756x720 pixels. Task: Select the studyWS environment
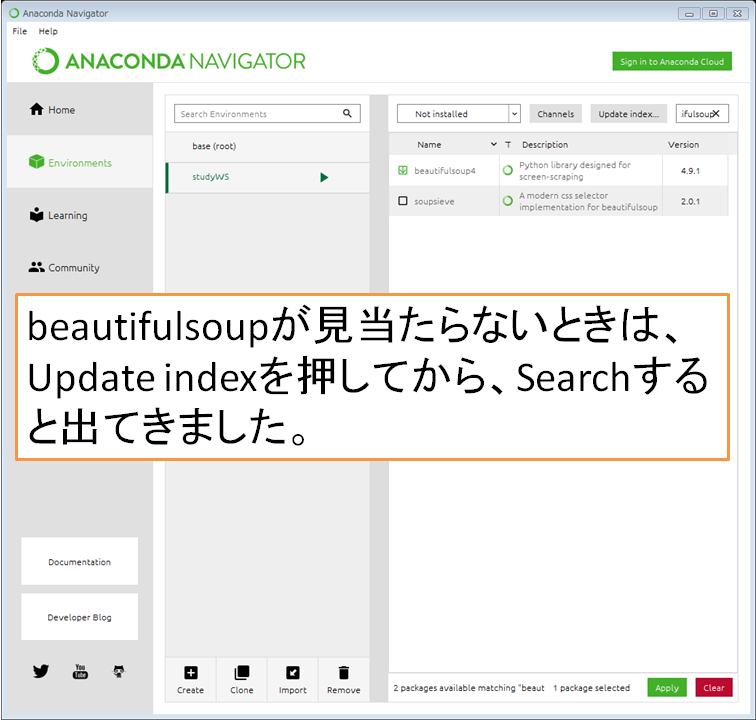(268, 177)
